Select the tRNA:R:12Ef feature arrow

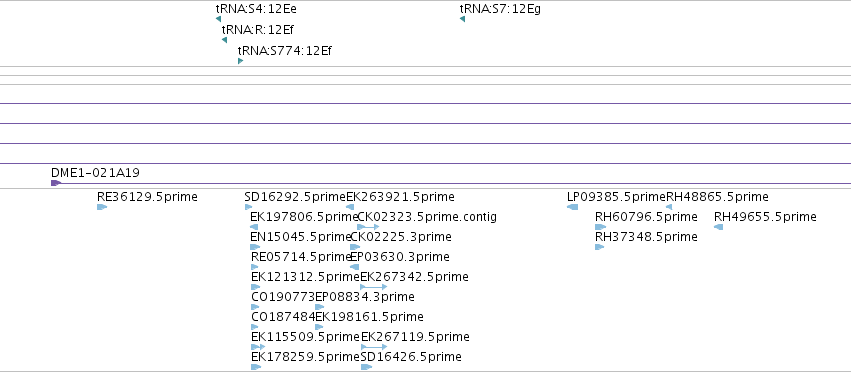(224, 40)
